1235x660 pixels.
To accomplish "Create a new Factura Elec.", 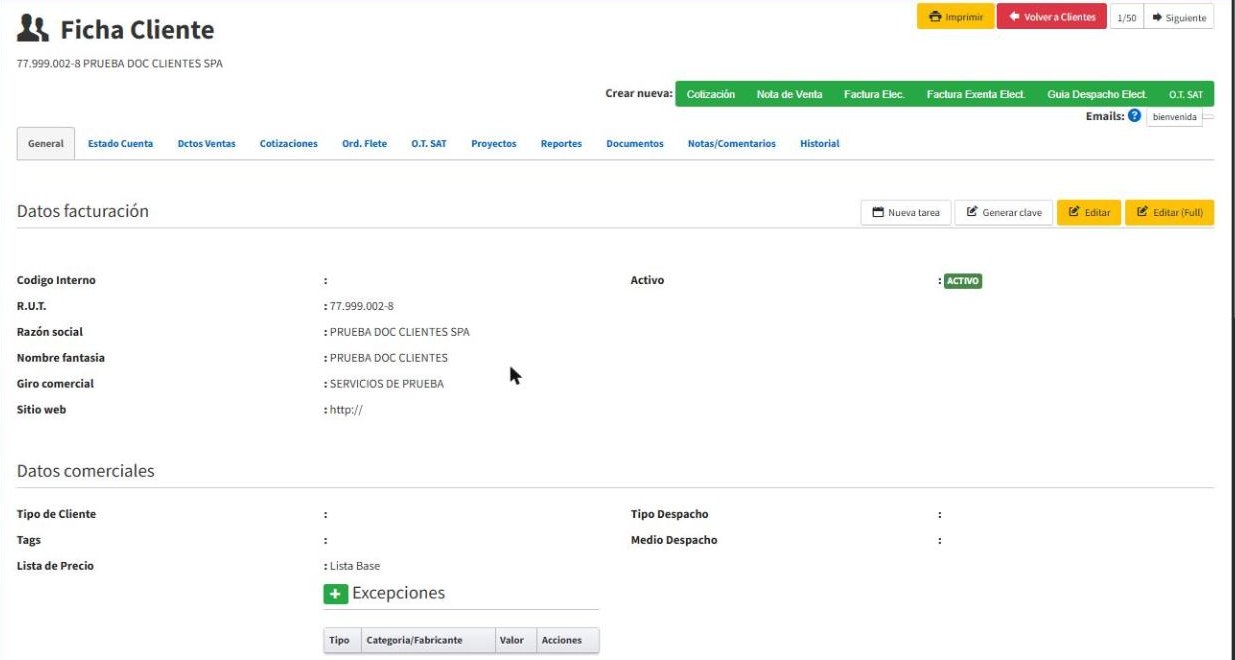I will coord(874,94).
